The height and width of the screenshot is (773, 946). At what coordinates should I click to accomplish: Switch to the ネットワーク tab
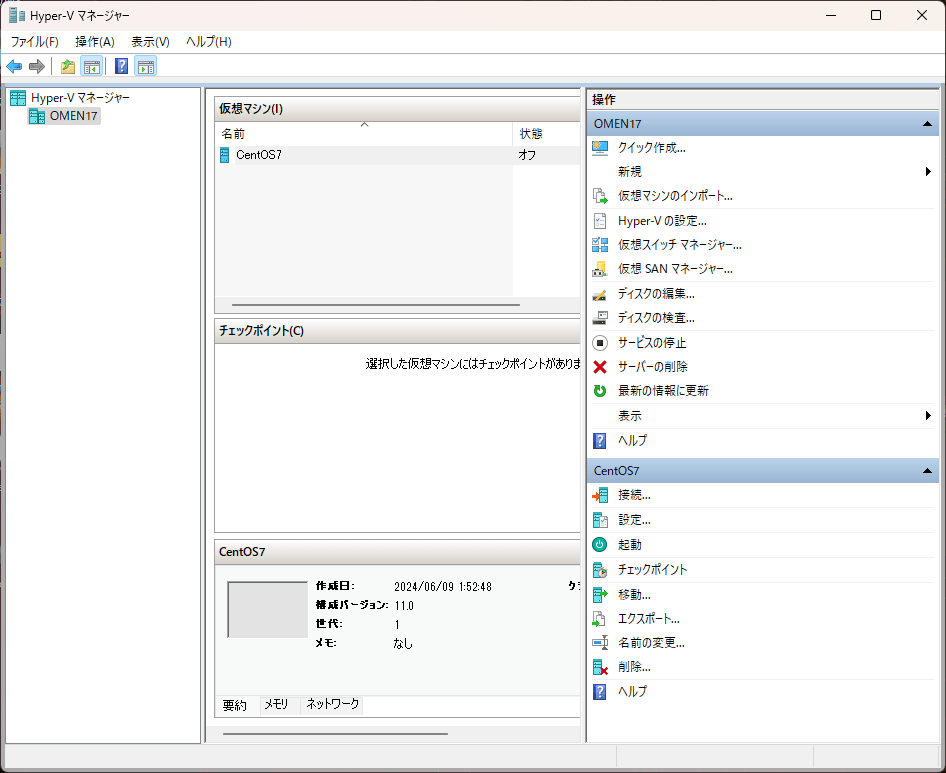[332, 704]
